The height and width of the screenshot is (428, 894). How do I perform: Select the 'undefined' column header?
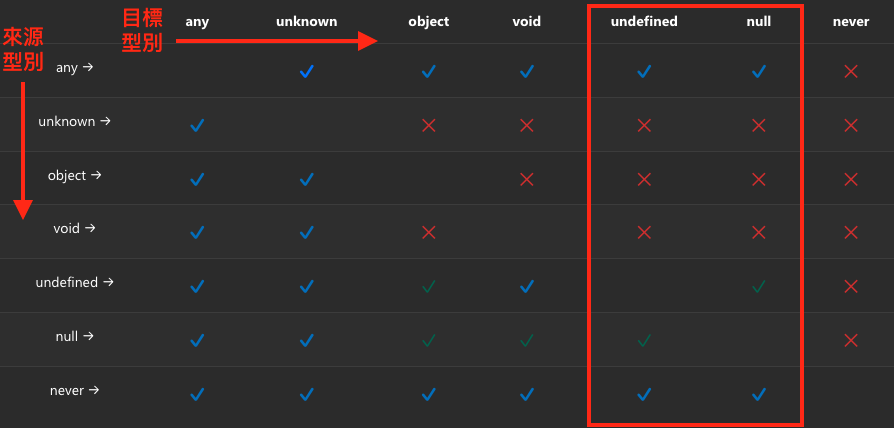(644, 22)
